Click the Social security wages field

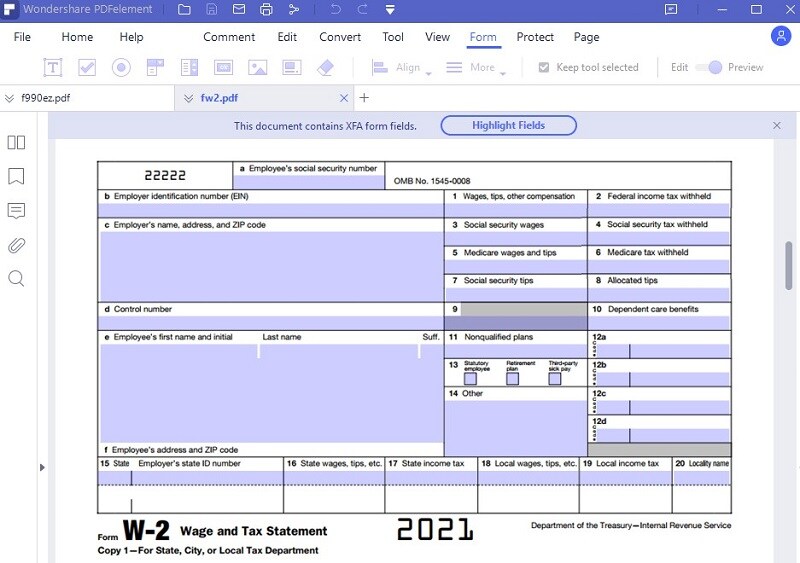(516, 238)
